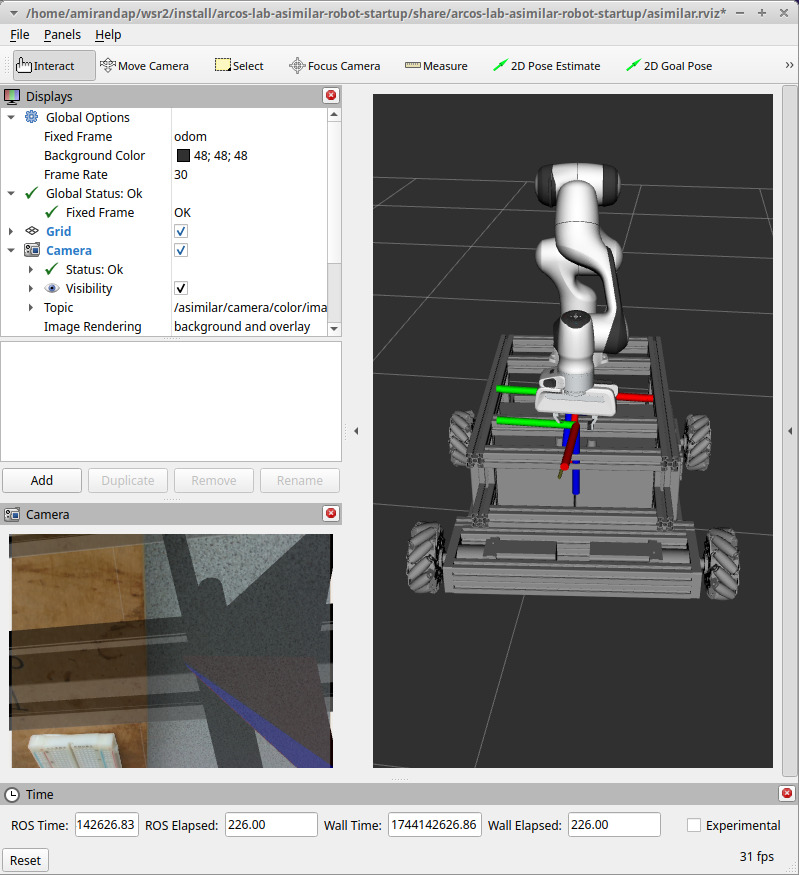This screenshot has width=799, height=875.
Task: Collapse the Global Options section
Action: 11,117
